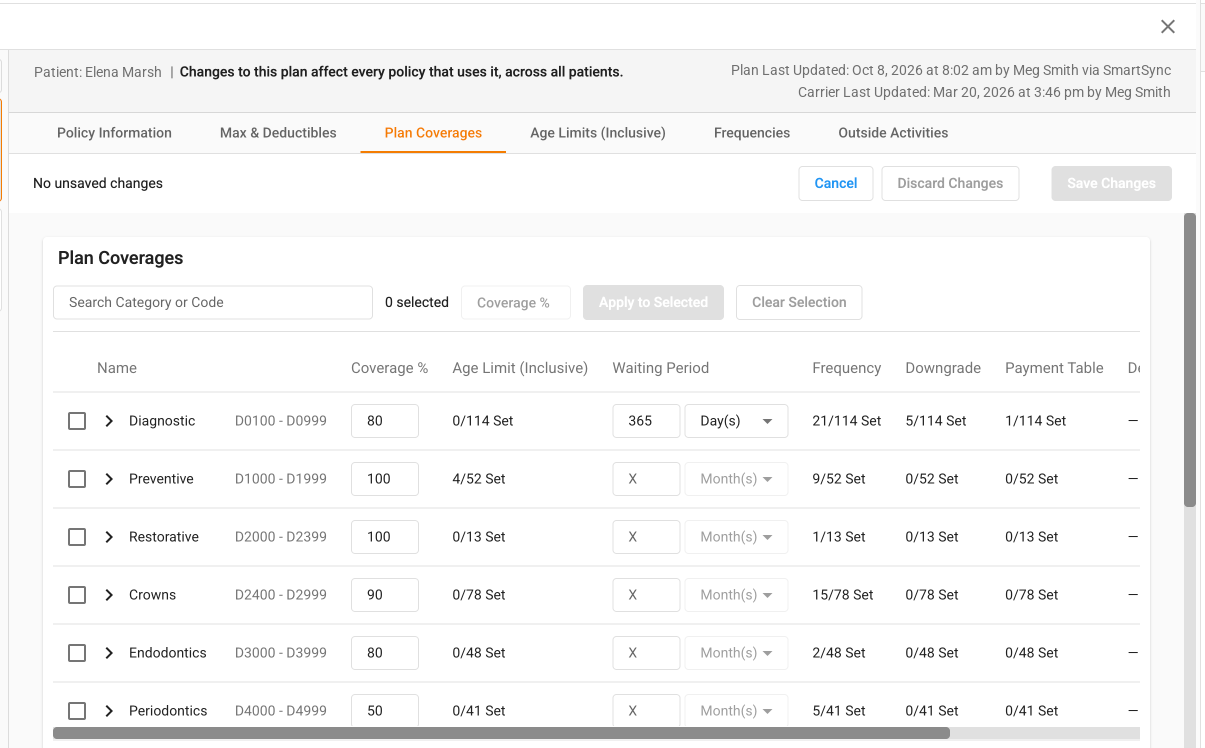
Task: Click Diagnostic downgrade 5/114 Set
Action: pos(936,421)
